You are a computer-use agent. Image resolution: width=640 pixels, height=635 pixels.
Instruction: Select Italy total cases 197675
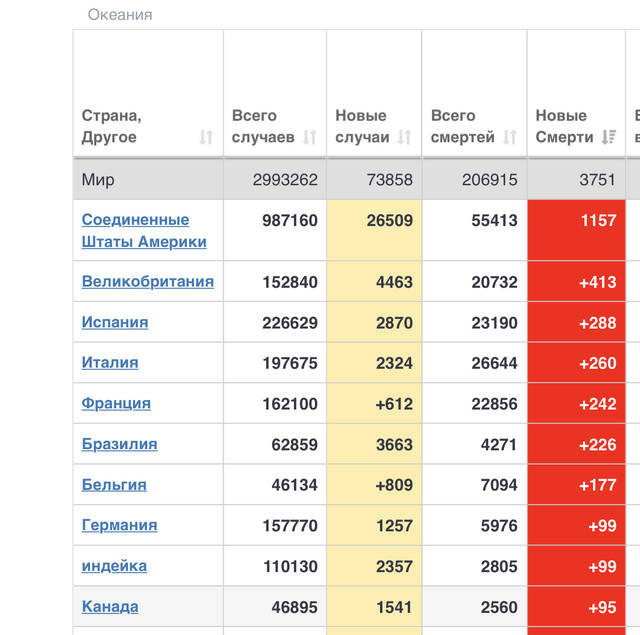coord(290,363)
